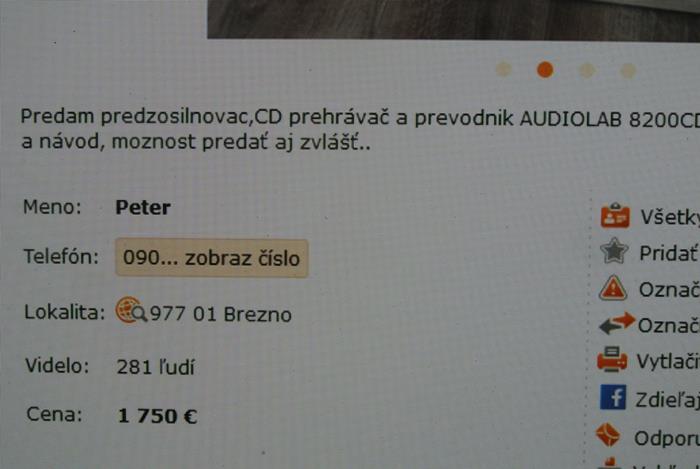Click the Vytlači print link
This screenshot has height=469, width=700.
click(x=668, y=361)
